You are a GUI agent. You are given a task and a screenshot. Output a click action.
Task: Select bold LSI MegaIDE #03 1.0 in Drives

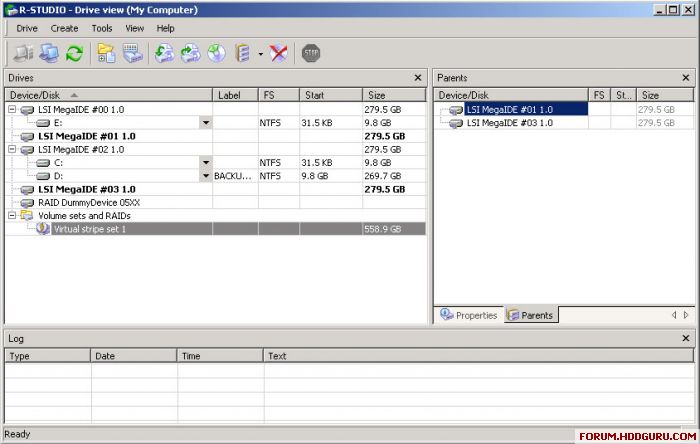coord(87,189)
